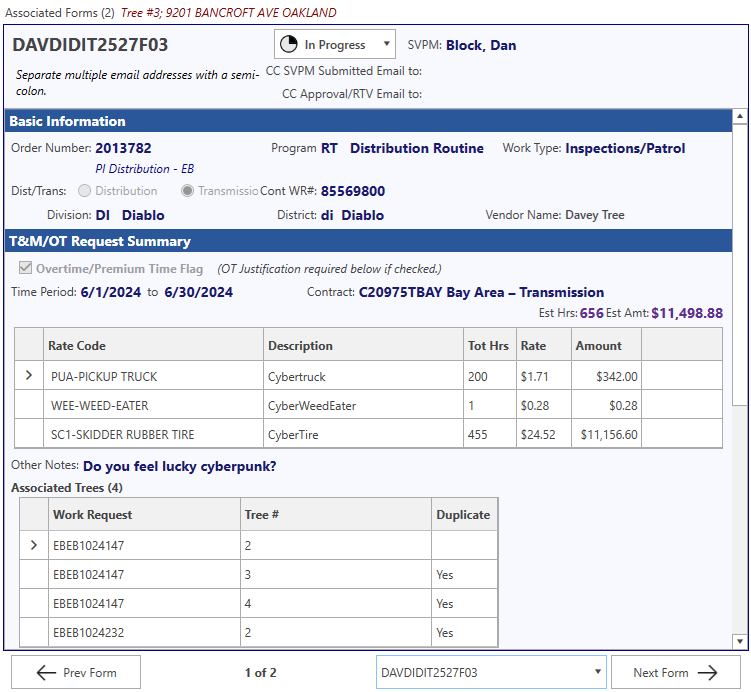Open the In Progress status dropdown
Image resolution: width=751 pixels, height=692 pixels.
pyautogui.click(x=387, y=45)
